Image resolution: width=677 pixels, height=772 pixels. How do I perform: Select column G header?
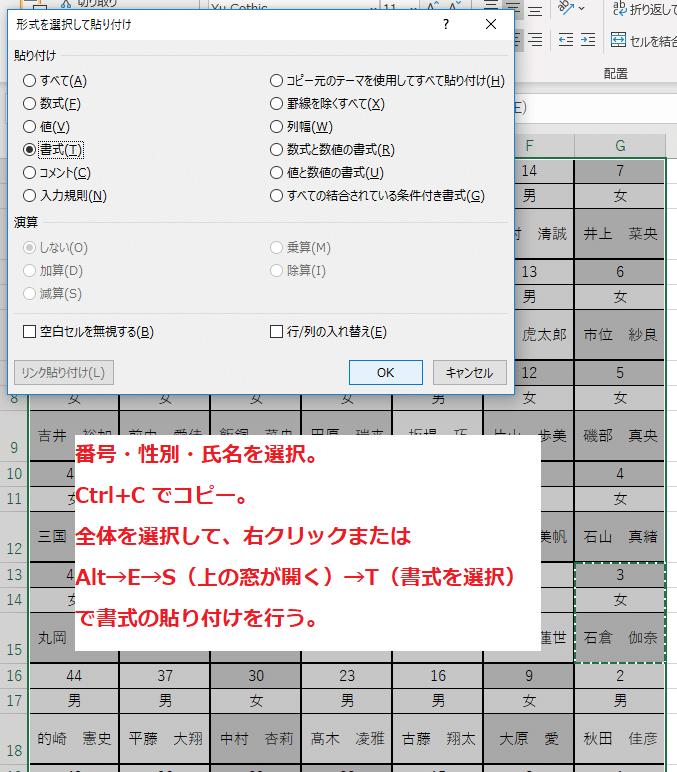tap(620, 146)
